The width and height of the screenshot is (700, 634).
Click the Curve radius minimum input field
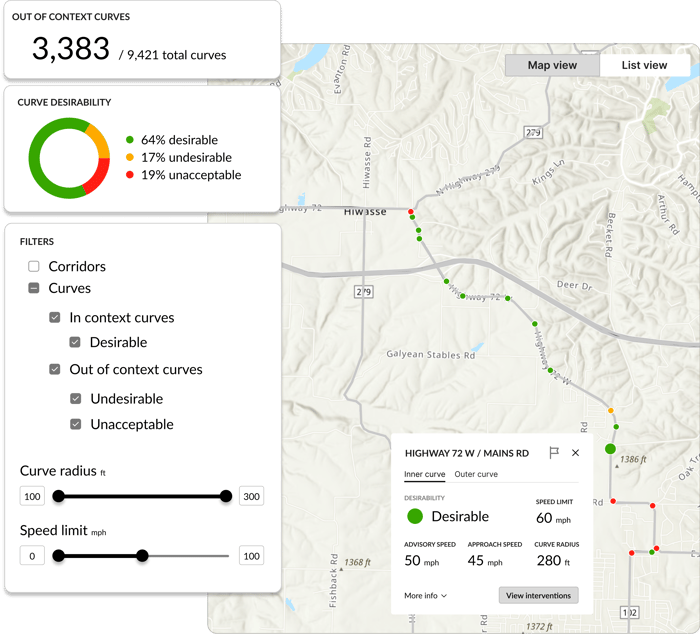[x=33, y=497]
